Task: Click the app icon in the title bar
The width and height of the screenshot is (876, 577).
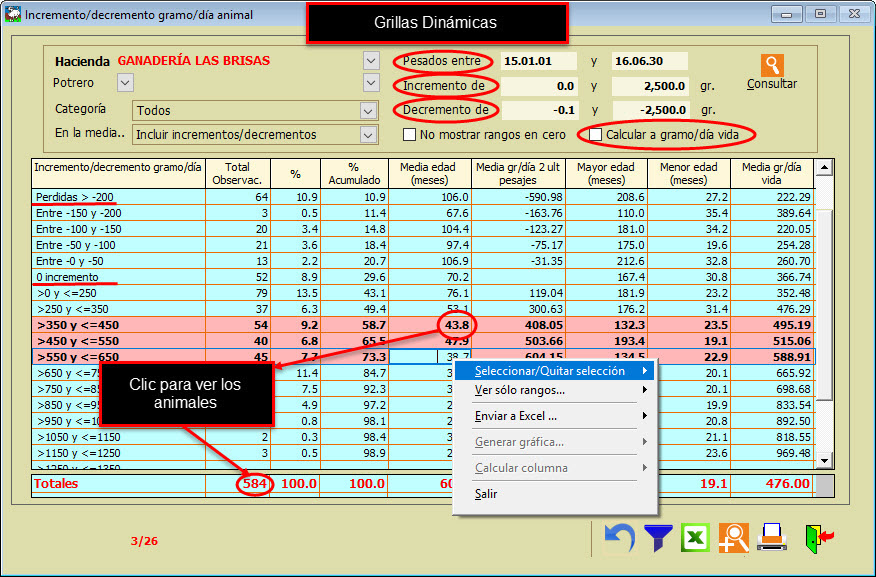Action: [13, 15]
